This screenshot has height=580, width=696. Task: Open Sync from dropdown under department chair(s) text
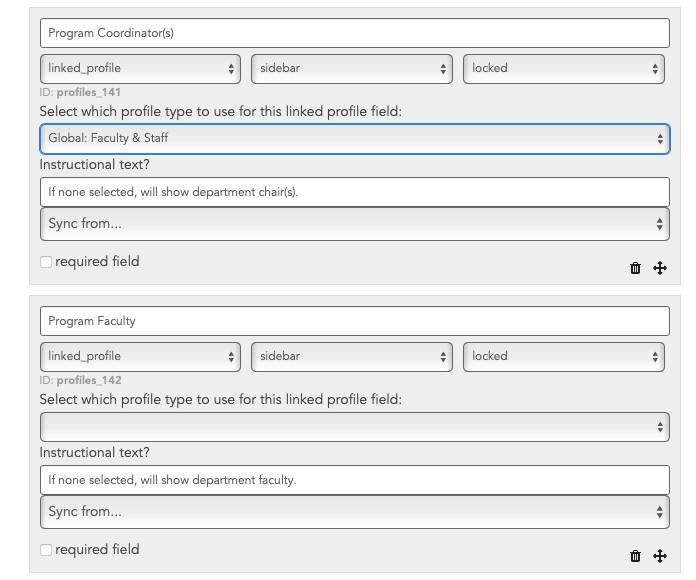[x=355, y=224]
